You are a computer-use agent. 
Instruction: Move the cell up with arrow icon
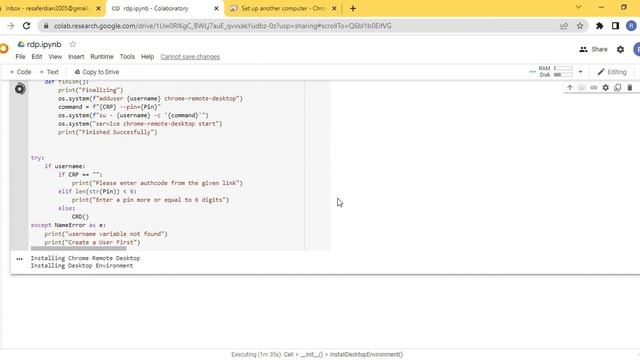(570, 87)
